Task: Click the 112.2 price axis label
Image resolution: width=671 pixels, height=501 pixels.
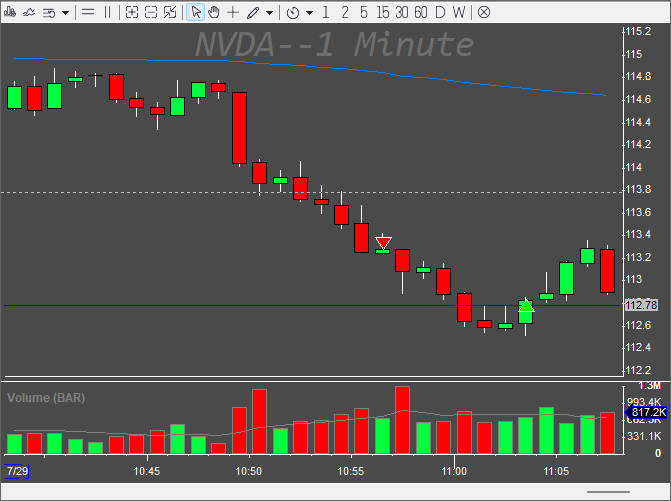Action: coord(638,370)
